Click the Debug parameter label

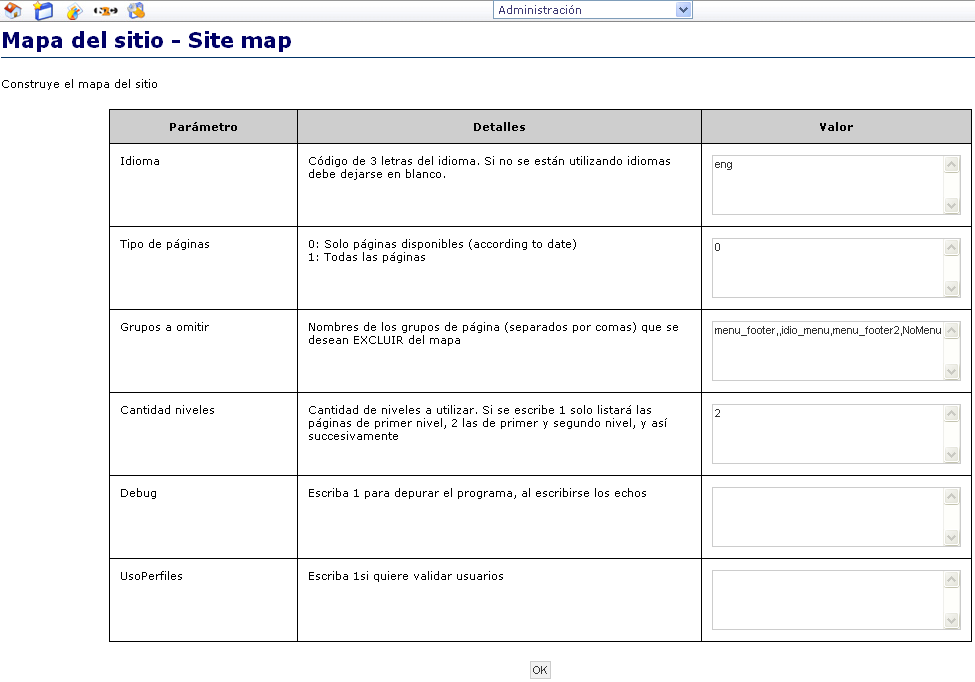point(139,494)
